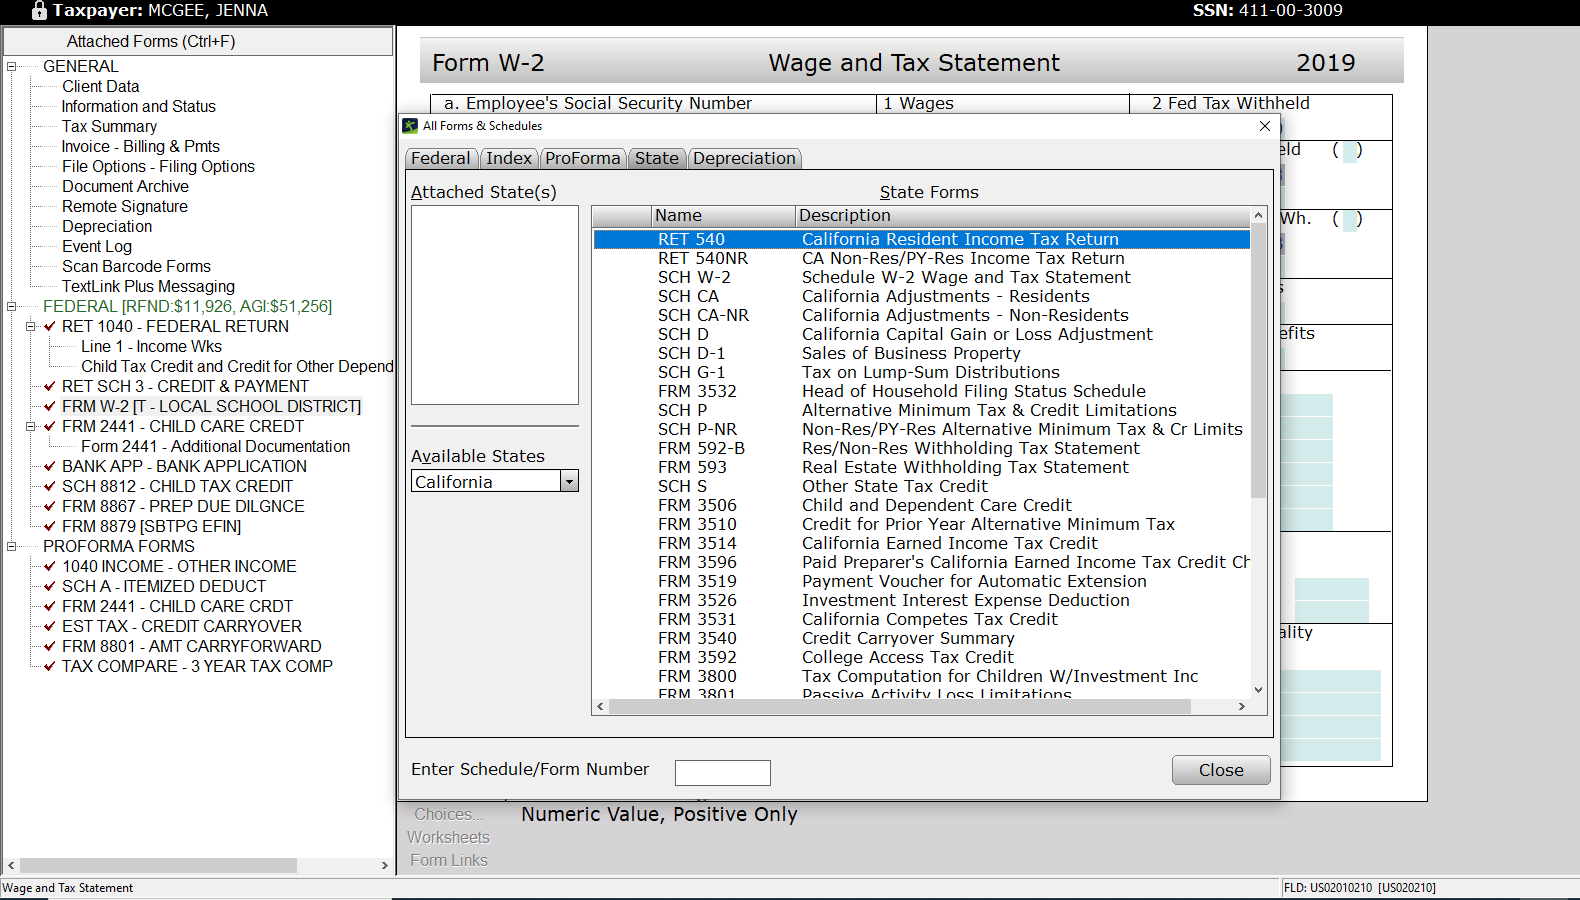Image resolution: width=1580 pixels, height=900 pixels.
Task: Toggle the checkmark next to BANK APP
Action: tap(50, 466)
